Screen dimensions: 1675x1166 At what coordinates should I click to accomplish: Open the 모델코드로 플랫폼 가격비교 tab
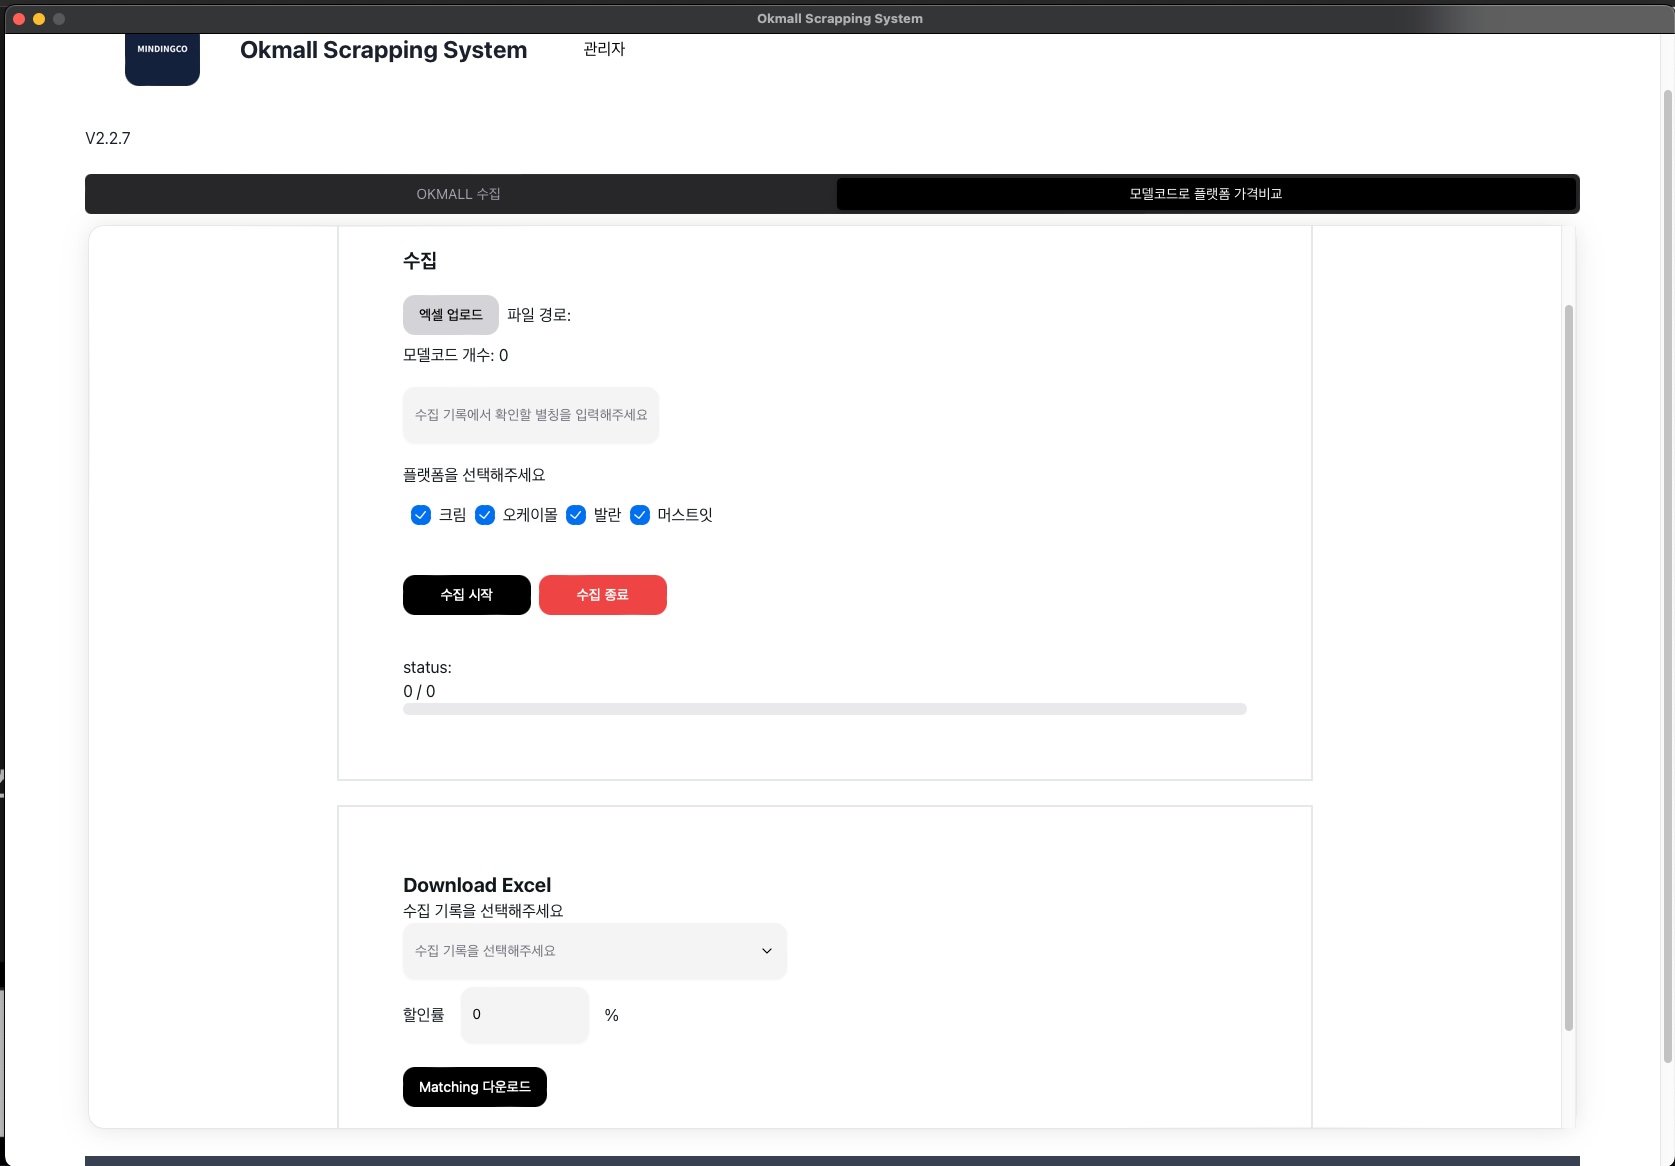[1205, 194]
